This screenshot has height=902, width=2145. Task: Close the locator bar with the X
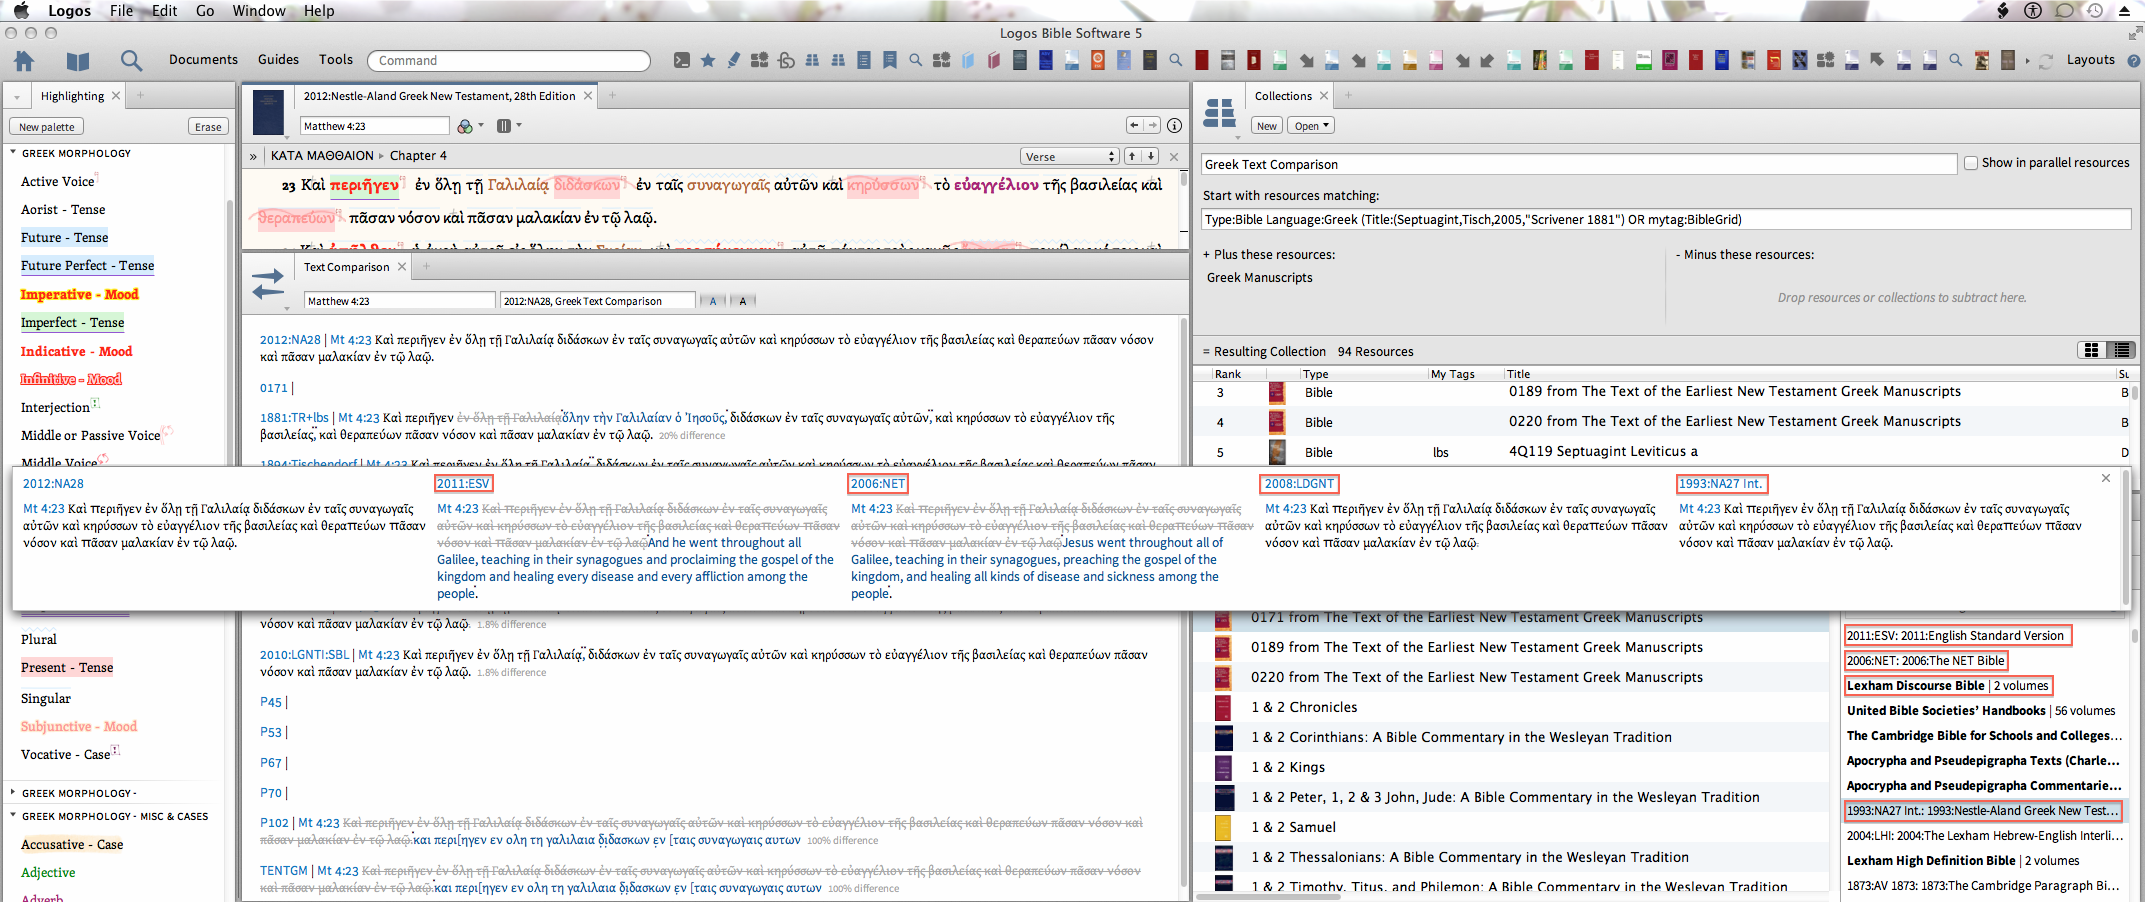pyautogui.click(x=1174, y=156)
